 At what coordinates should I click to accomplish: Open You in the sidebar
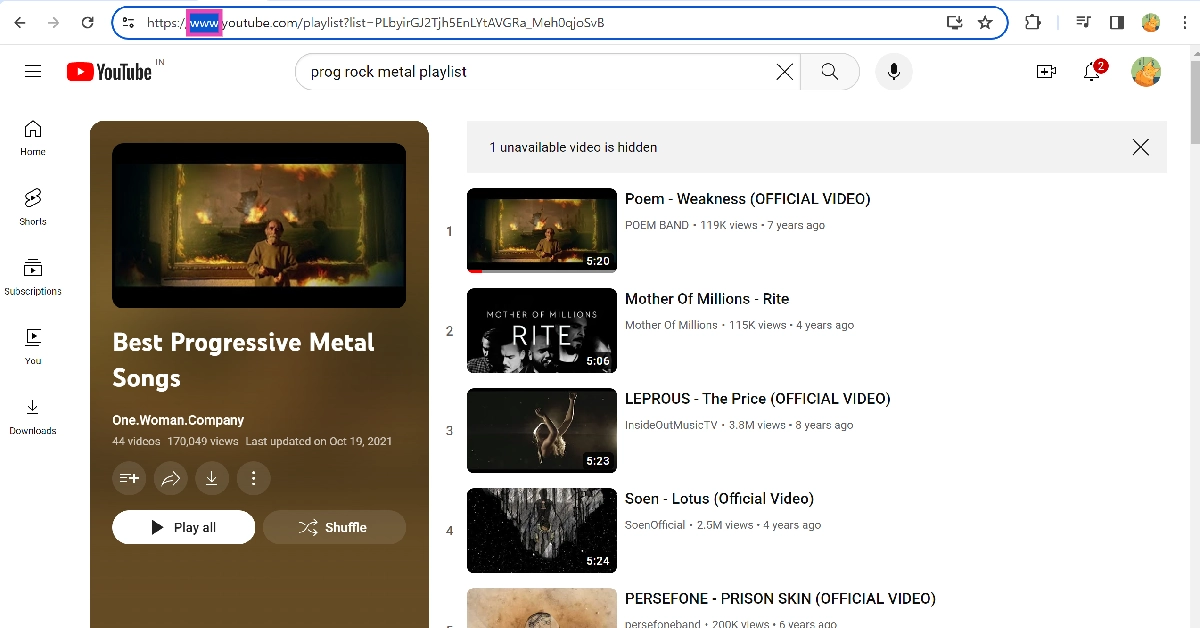click(x=33, y=347)
